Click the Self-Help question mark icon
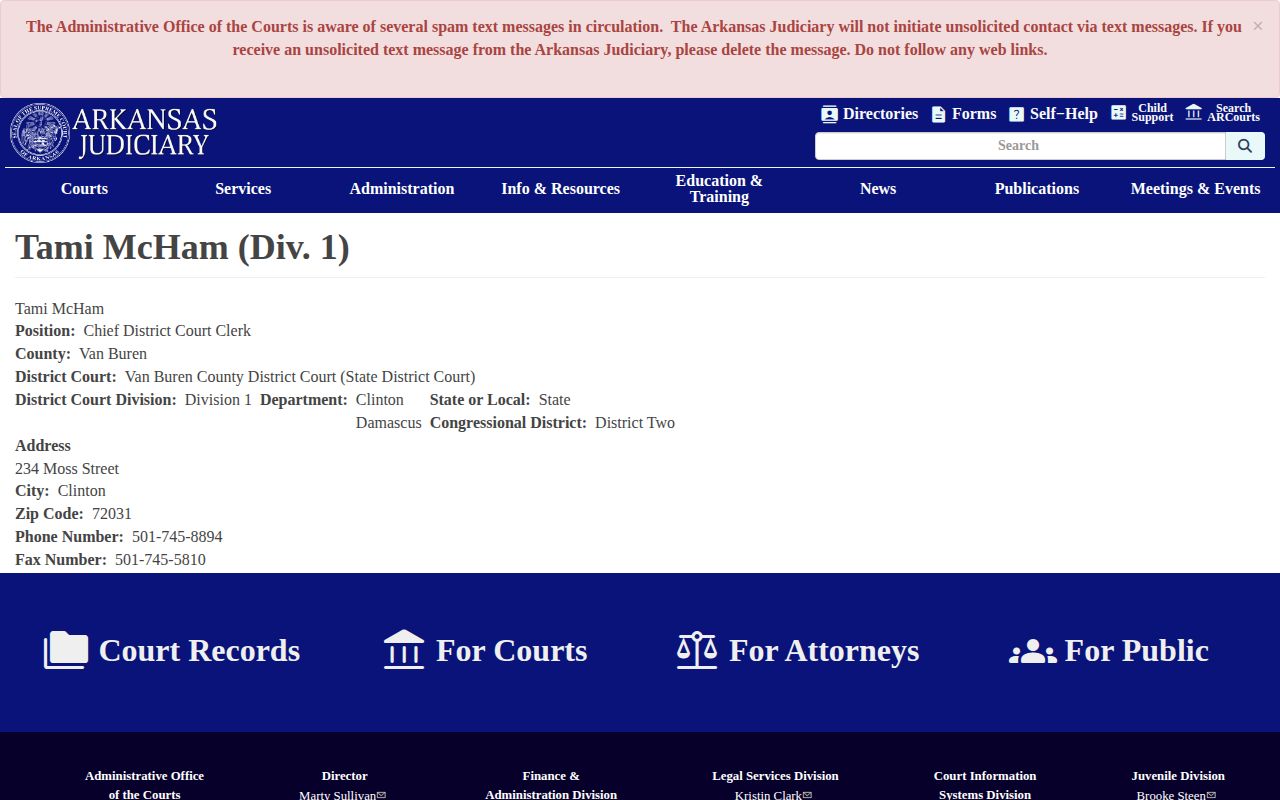Screen dimensions: 1280x800 pyautogui.click(x=1016, y=114)
